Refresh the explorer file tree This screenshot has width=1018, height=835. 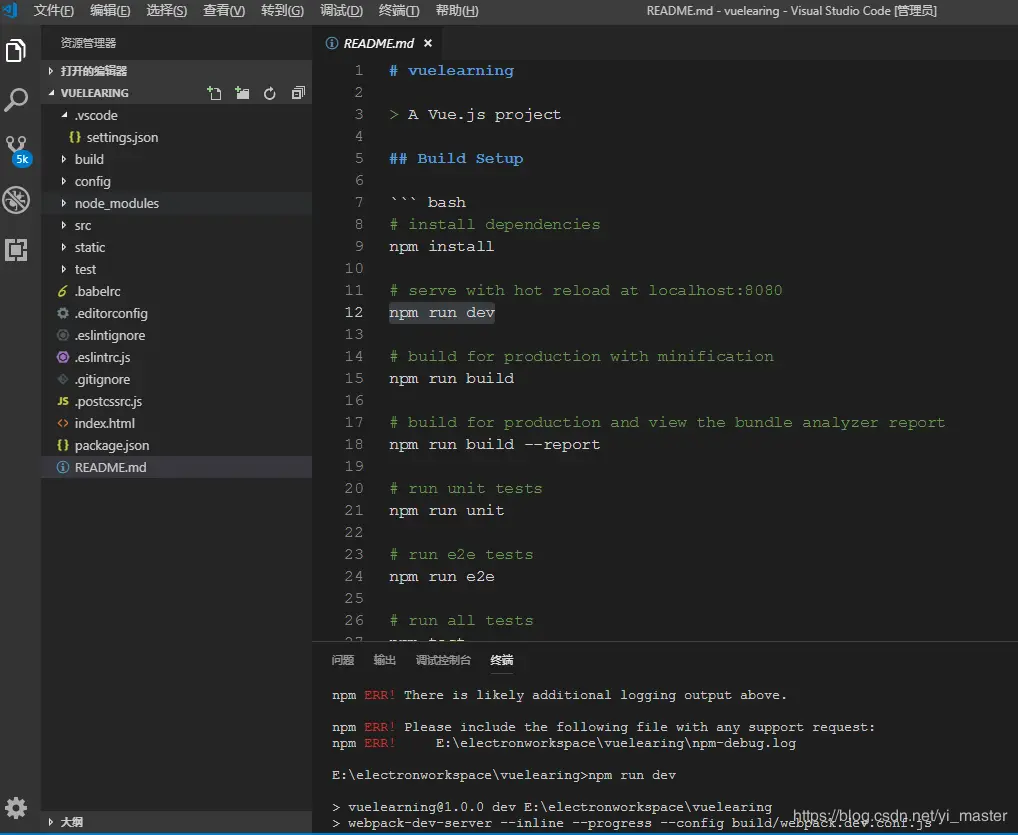(269, 93)
